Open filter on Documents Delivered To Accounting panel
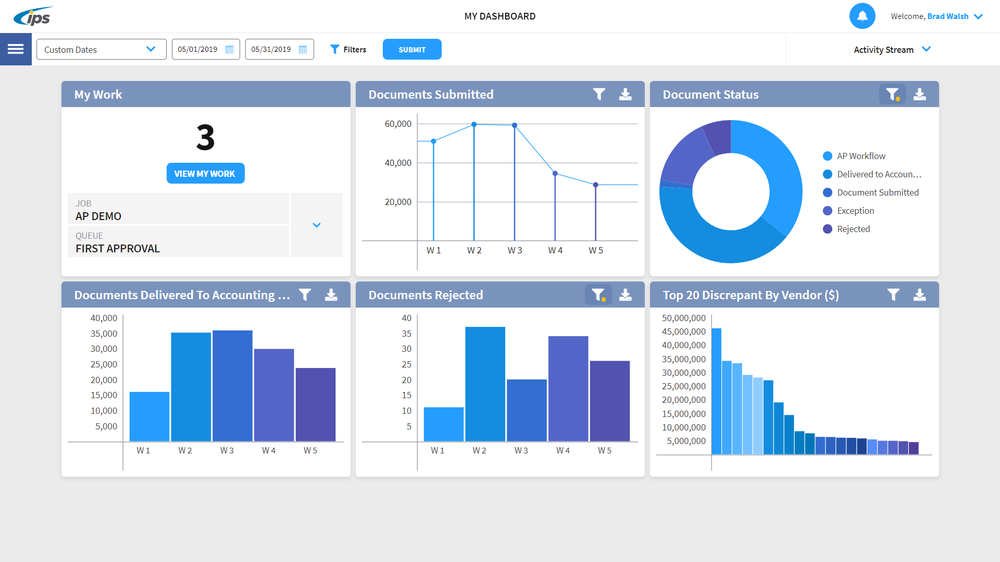1000x562 pixels. (x=305, y=295)
